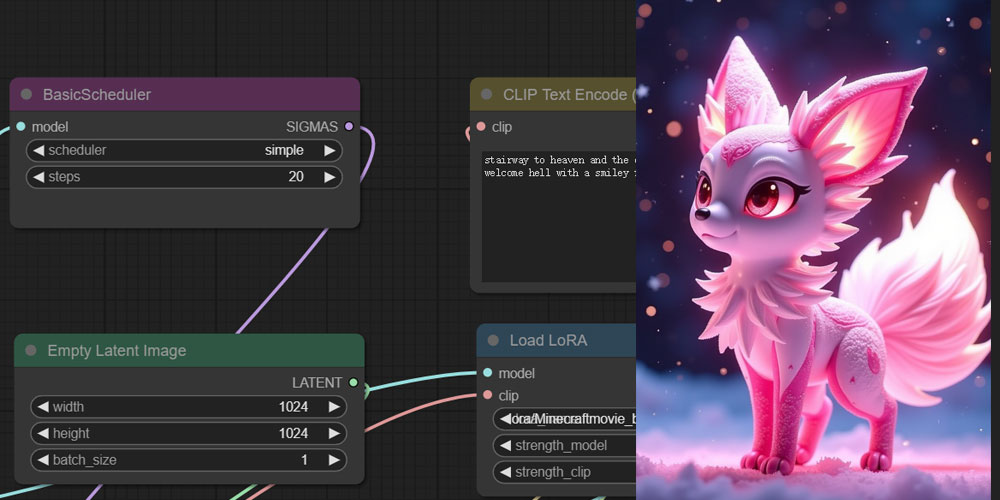Open the LoRA file name dropdown

click(x=564, y=419)
